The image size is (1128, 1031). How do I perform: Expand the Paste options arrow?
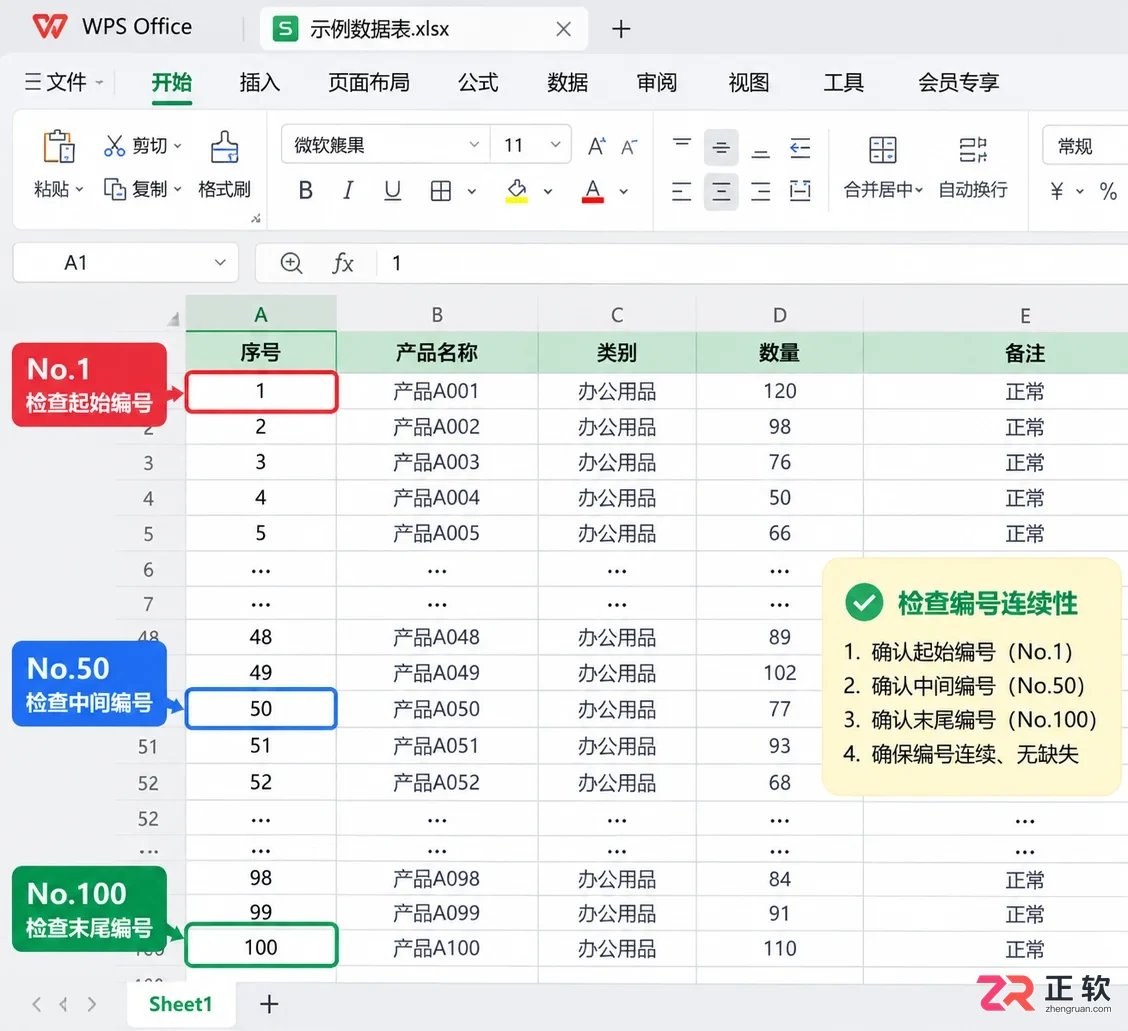click(x=80, y=189)
